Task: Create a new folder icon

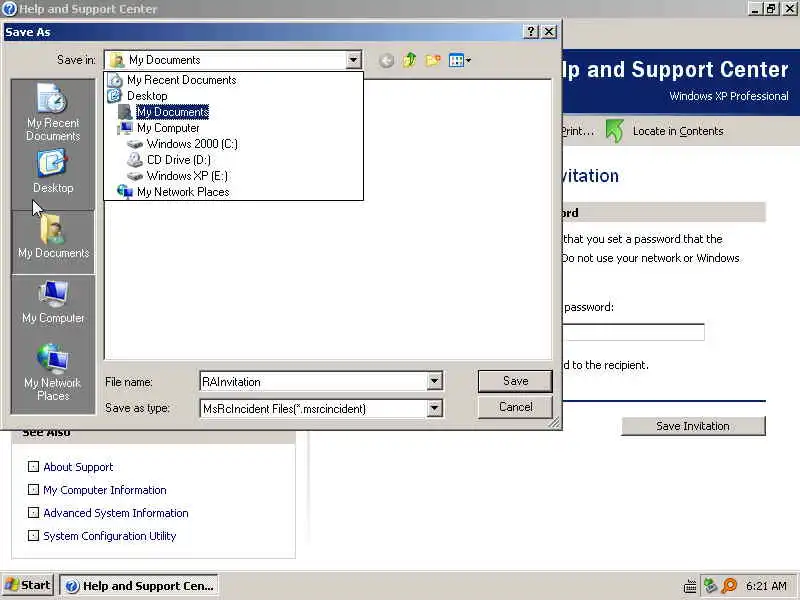Action: click(432, 61)
